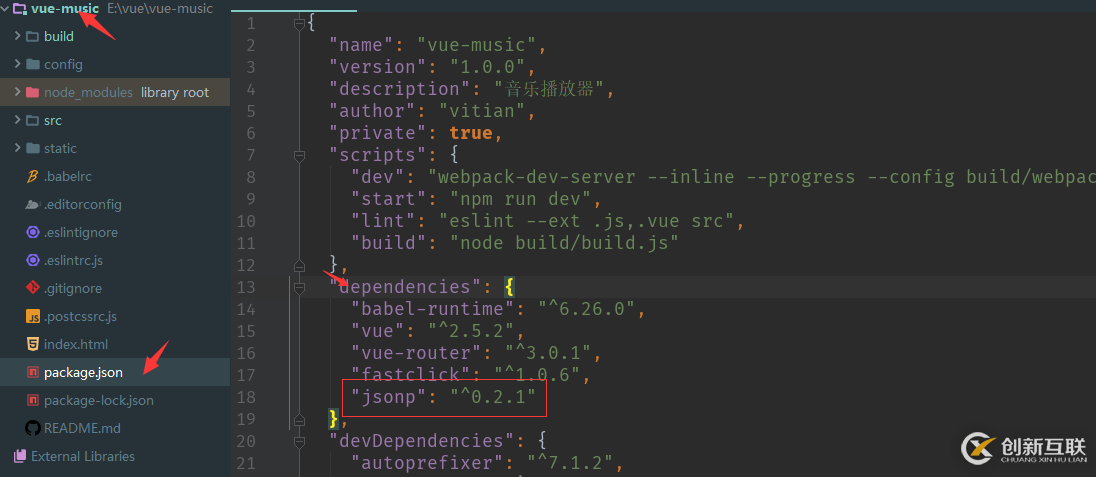Click the GitHub icon of README.md
This screenshot has height=477, width=1096.
32,428
